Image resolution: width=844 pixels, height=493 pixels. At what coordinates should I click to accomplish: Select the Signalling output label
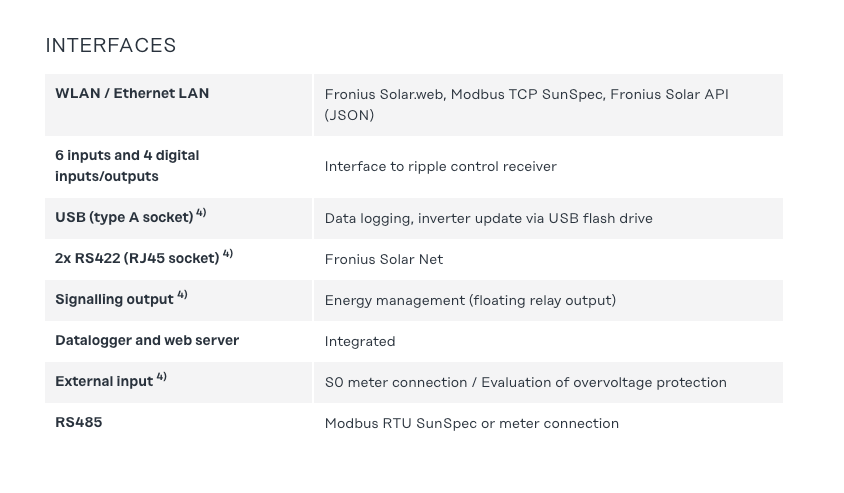point(114,299)
